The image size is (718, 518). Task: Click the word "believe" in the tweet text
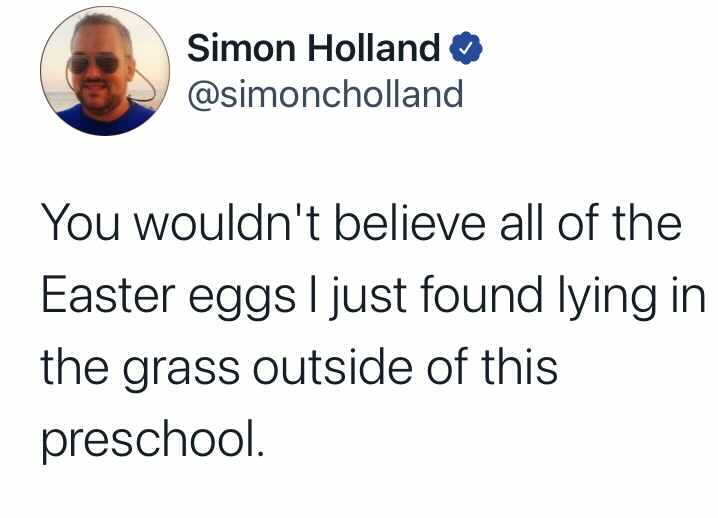pos(410,222)
